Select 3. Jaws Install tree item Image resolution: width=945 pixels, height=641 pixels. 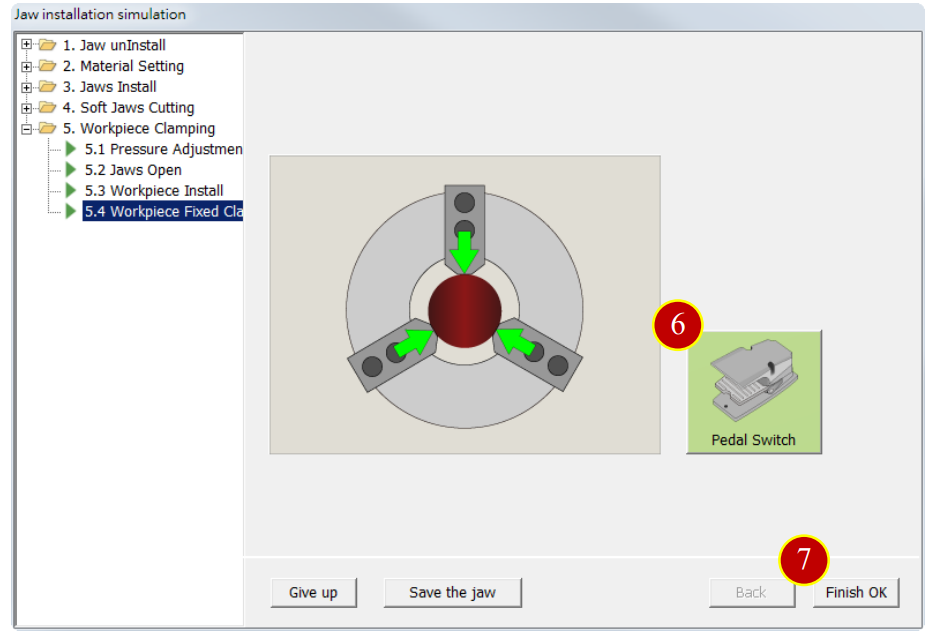point(109,87)
